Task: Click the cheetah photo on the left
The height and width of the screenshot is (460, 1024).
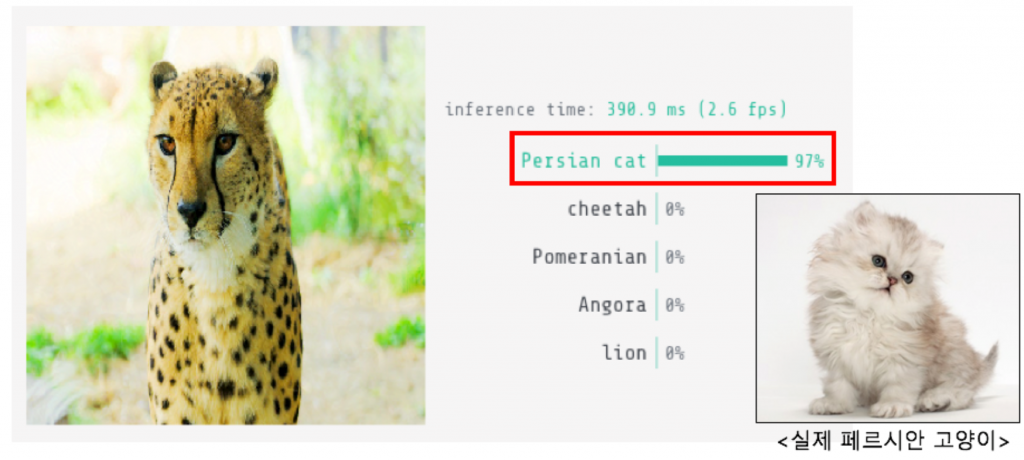Action: click(x=225, y=225)
